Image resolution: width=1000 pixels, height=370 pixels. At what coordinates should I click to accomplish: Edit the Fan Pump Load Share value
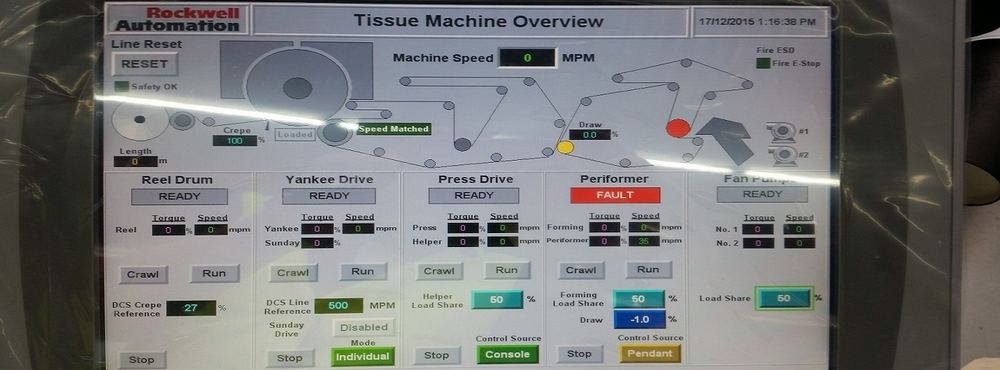click(784, 299)
